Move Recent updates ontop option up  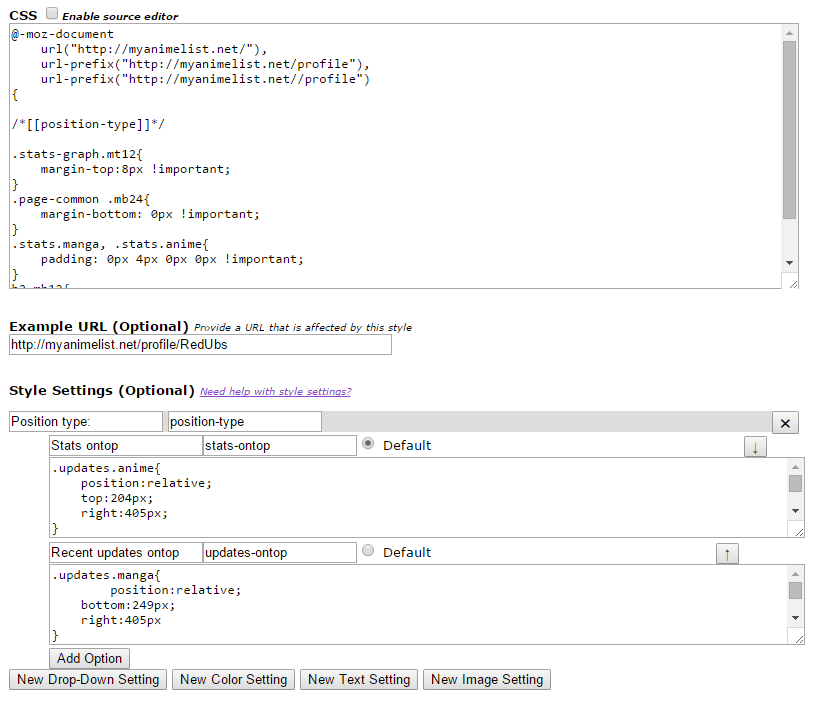pyautogui.click(x=727, y=553)
